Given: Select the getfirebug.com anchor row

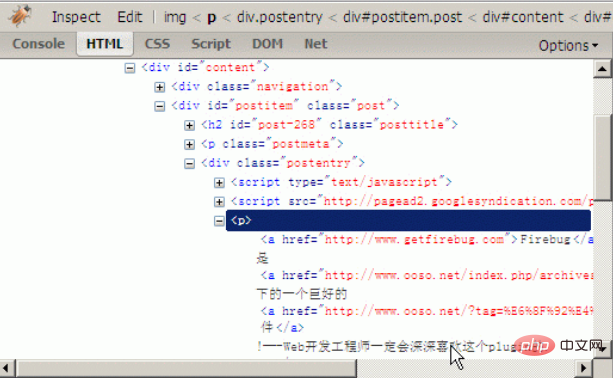Looking at the screenshot, I should point(427,239).
